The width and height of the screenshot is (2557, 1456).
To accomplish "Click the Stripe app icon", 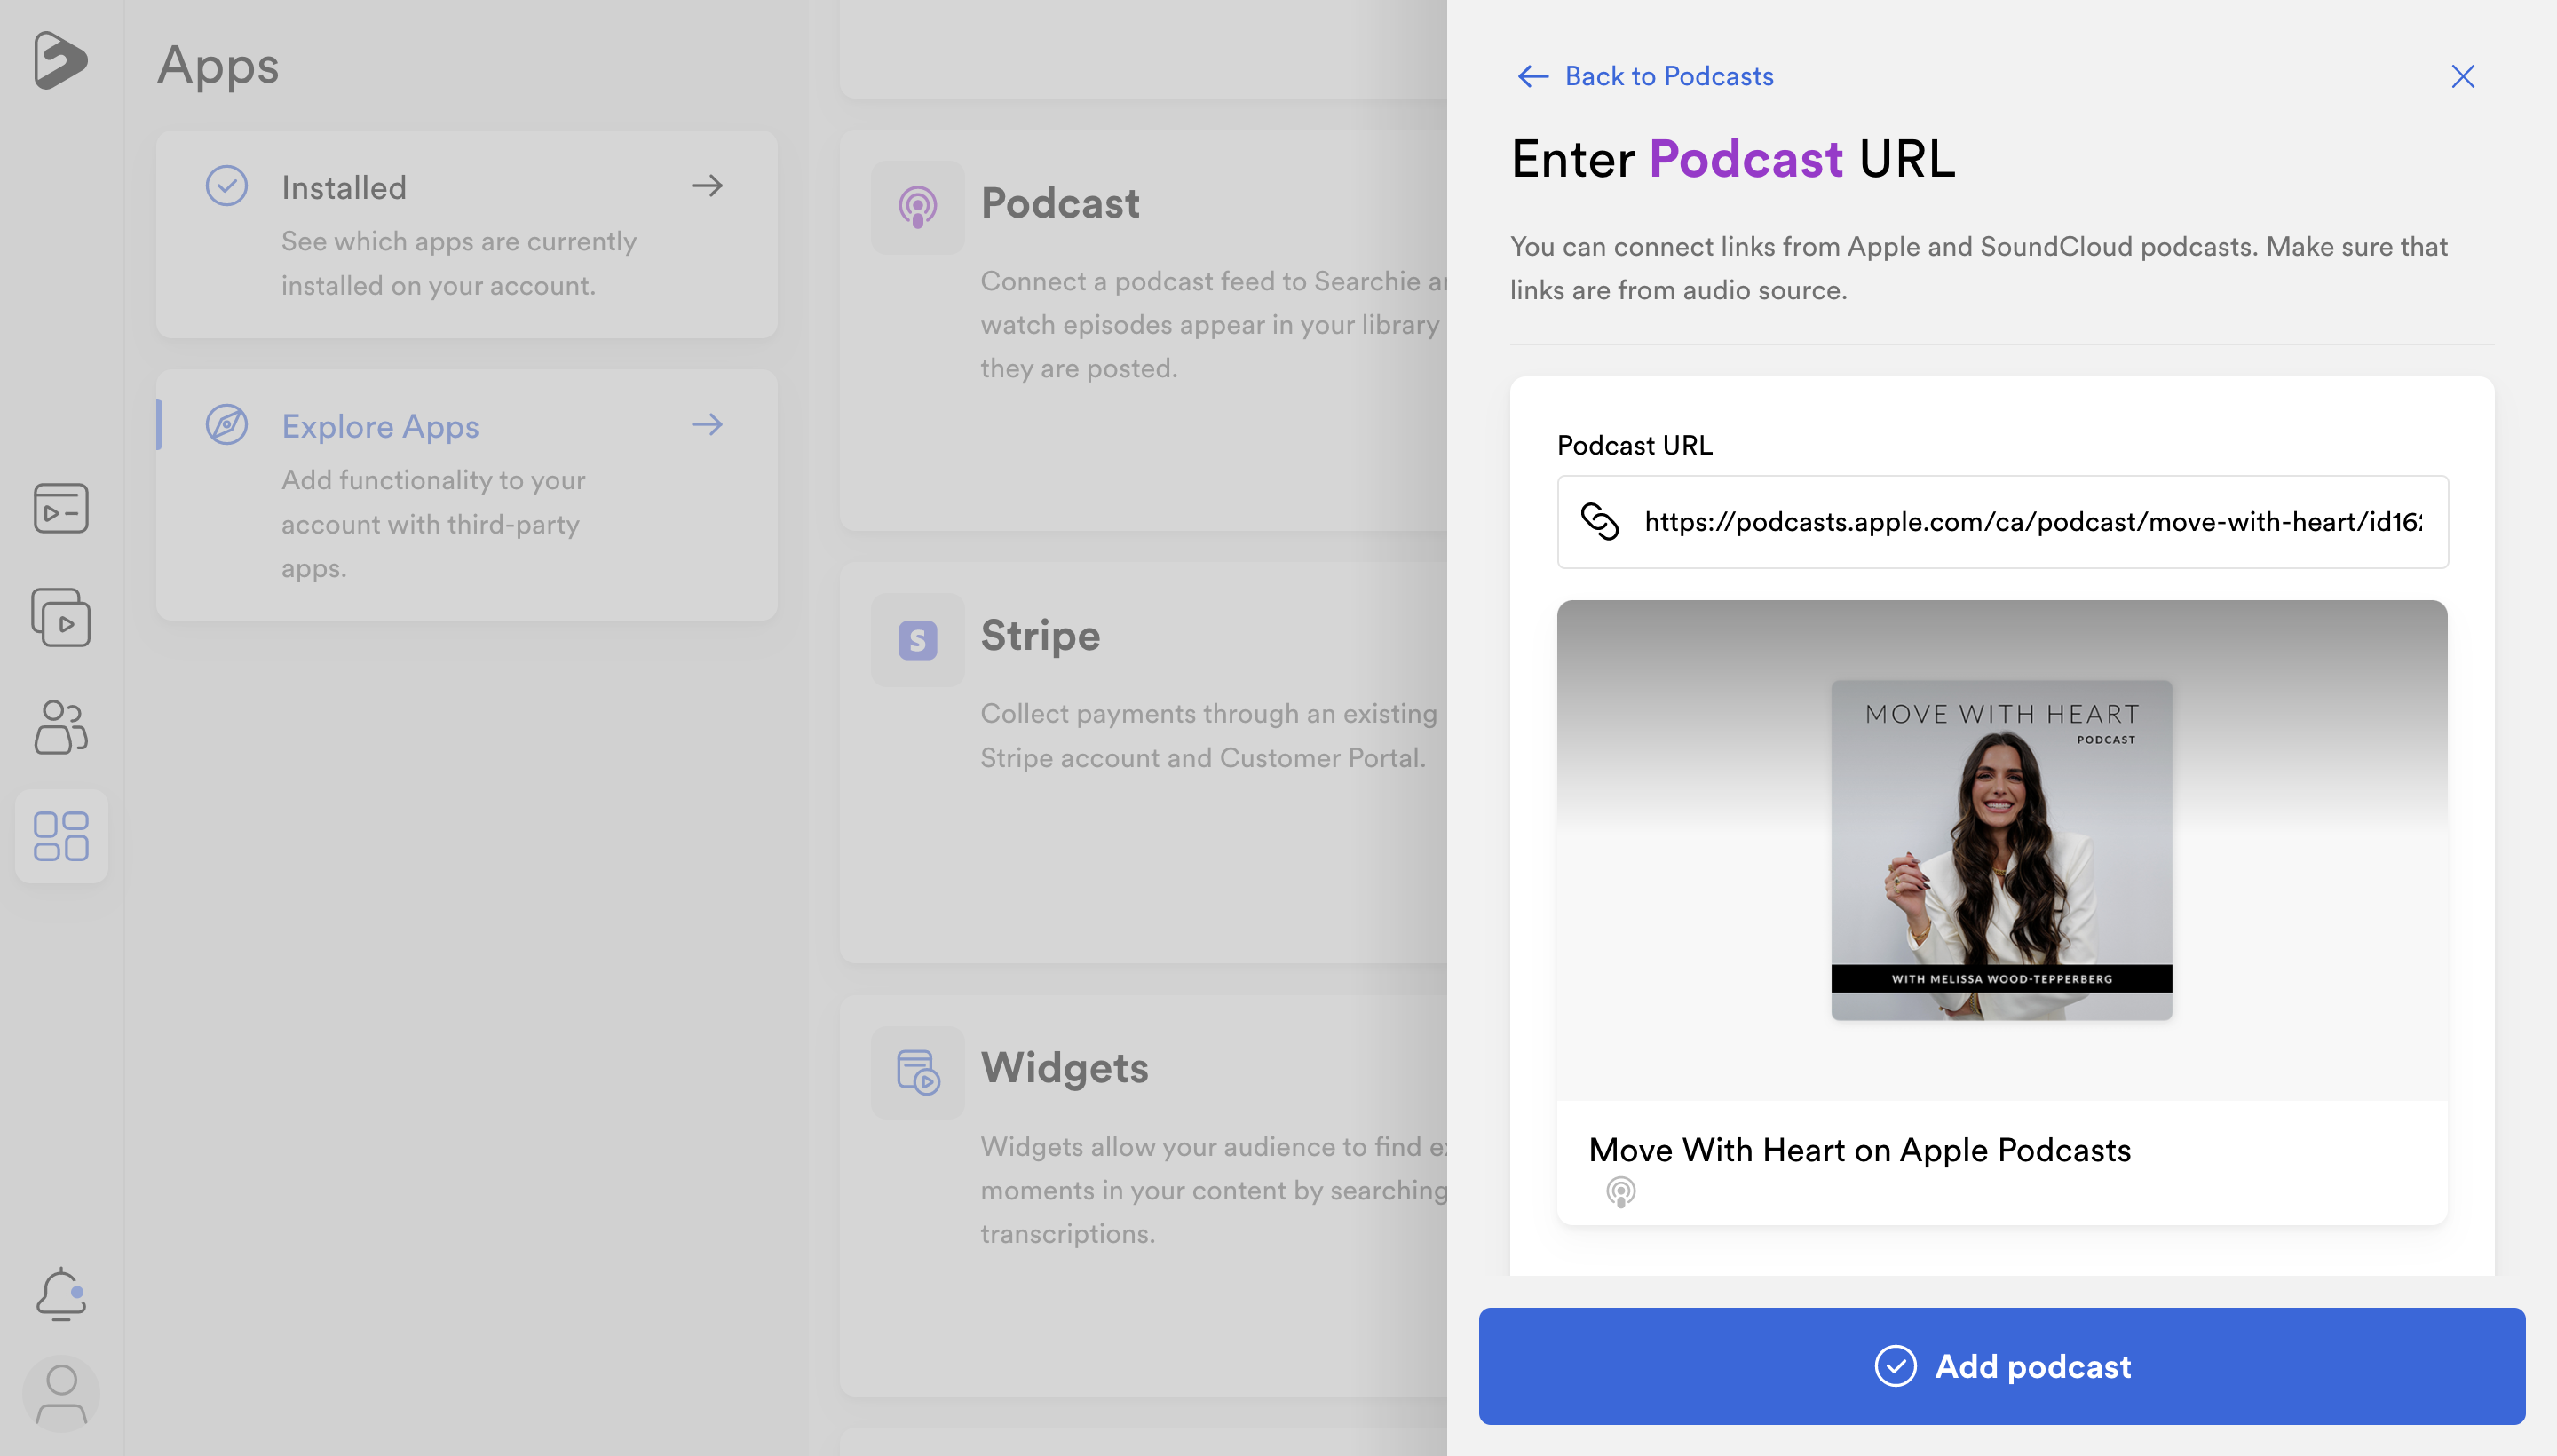I will pyautogui.click(x=917, y=640).
